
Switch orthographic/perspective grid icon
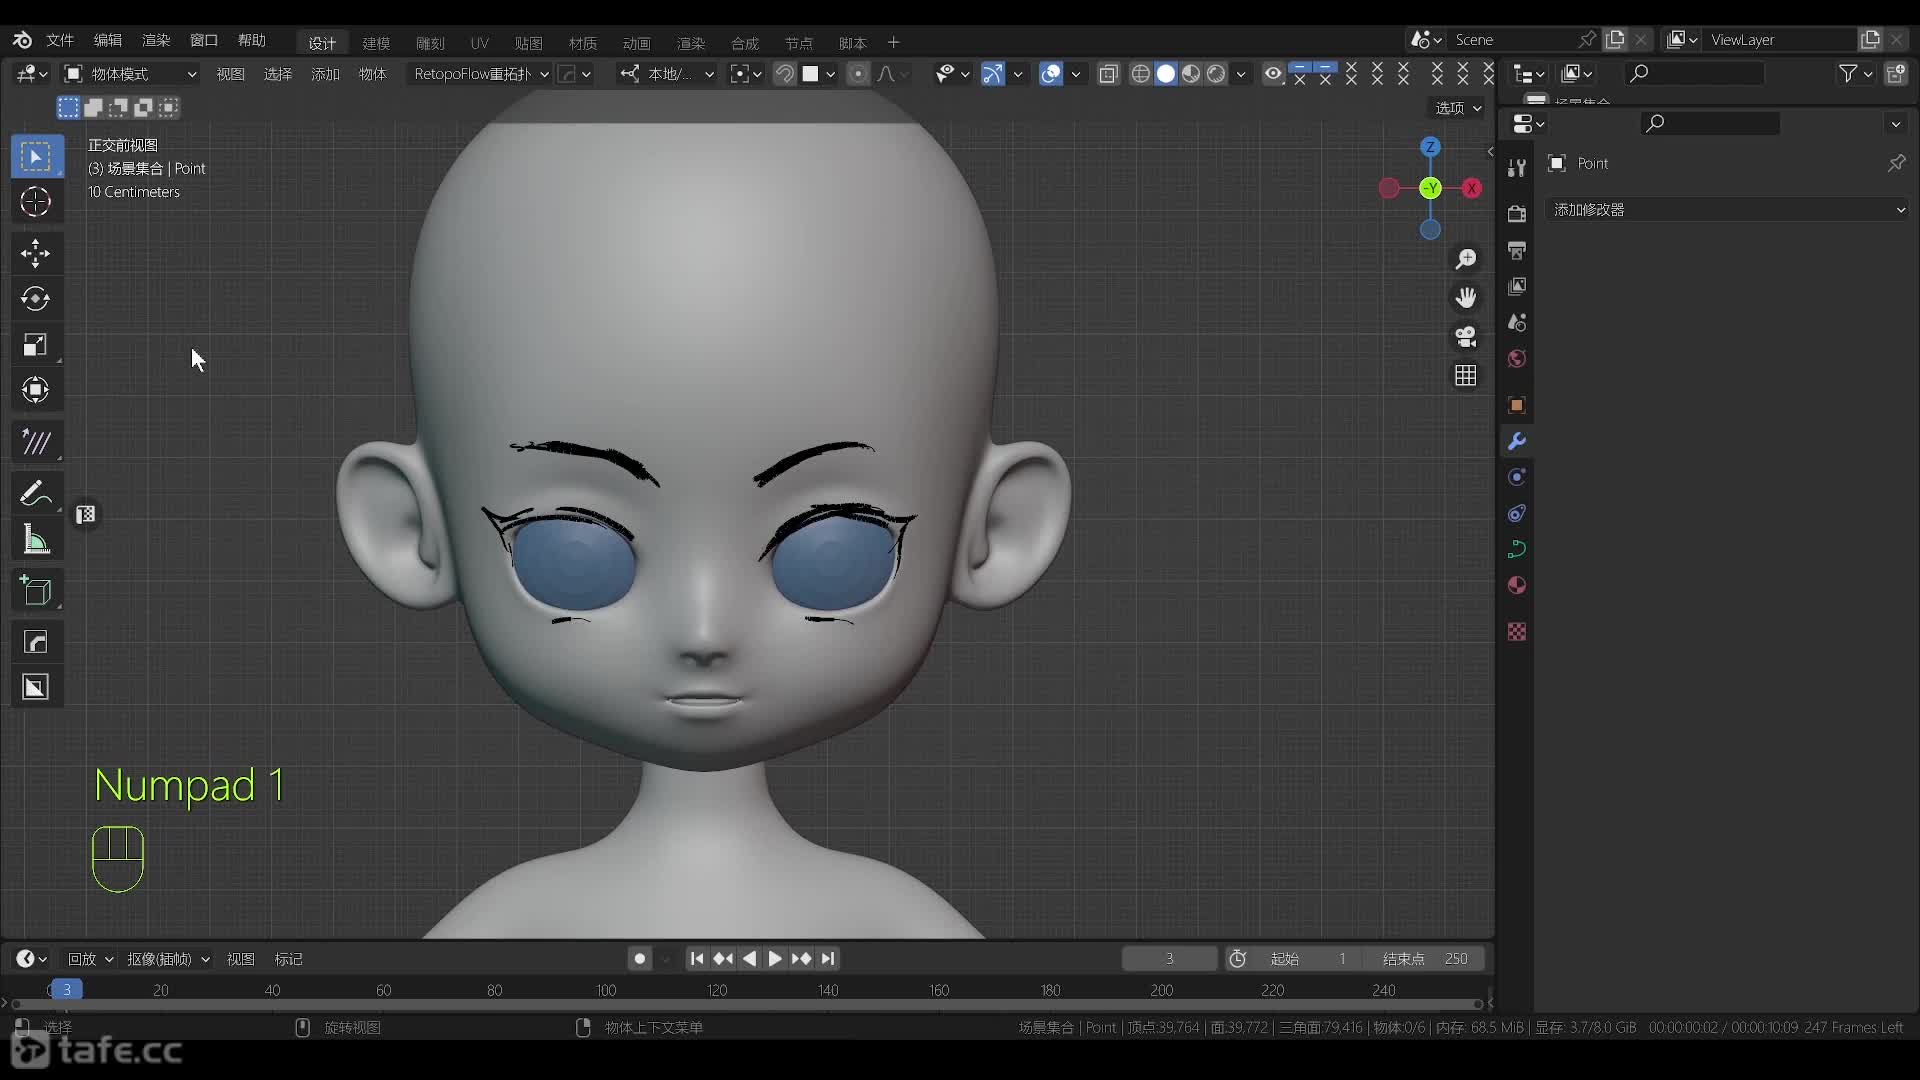(x=1466, y=376)
